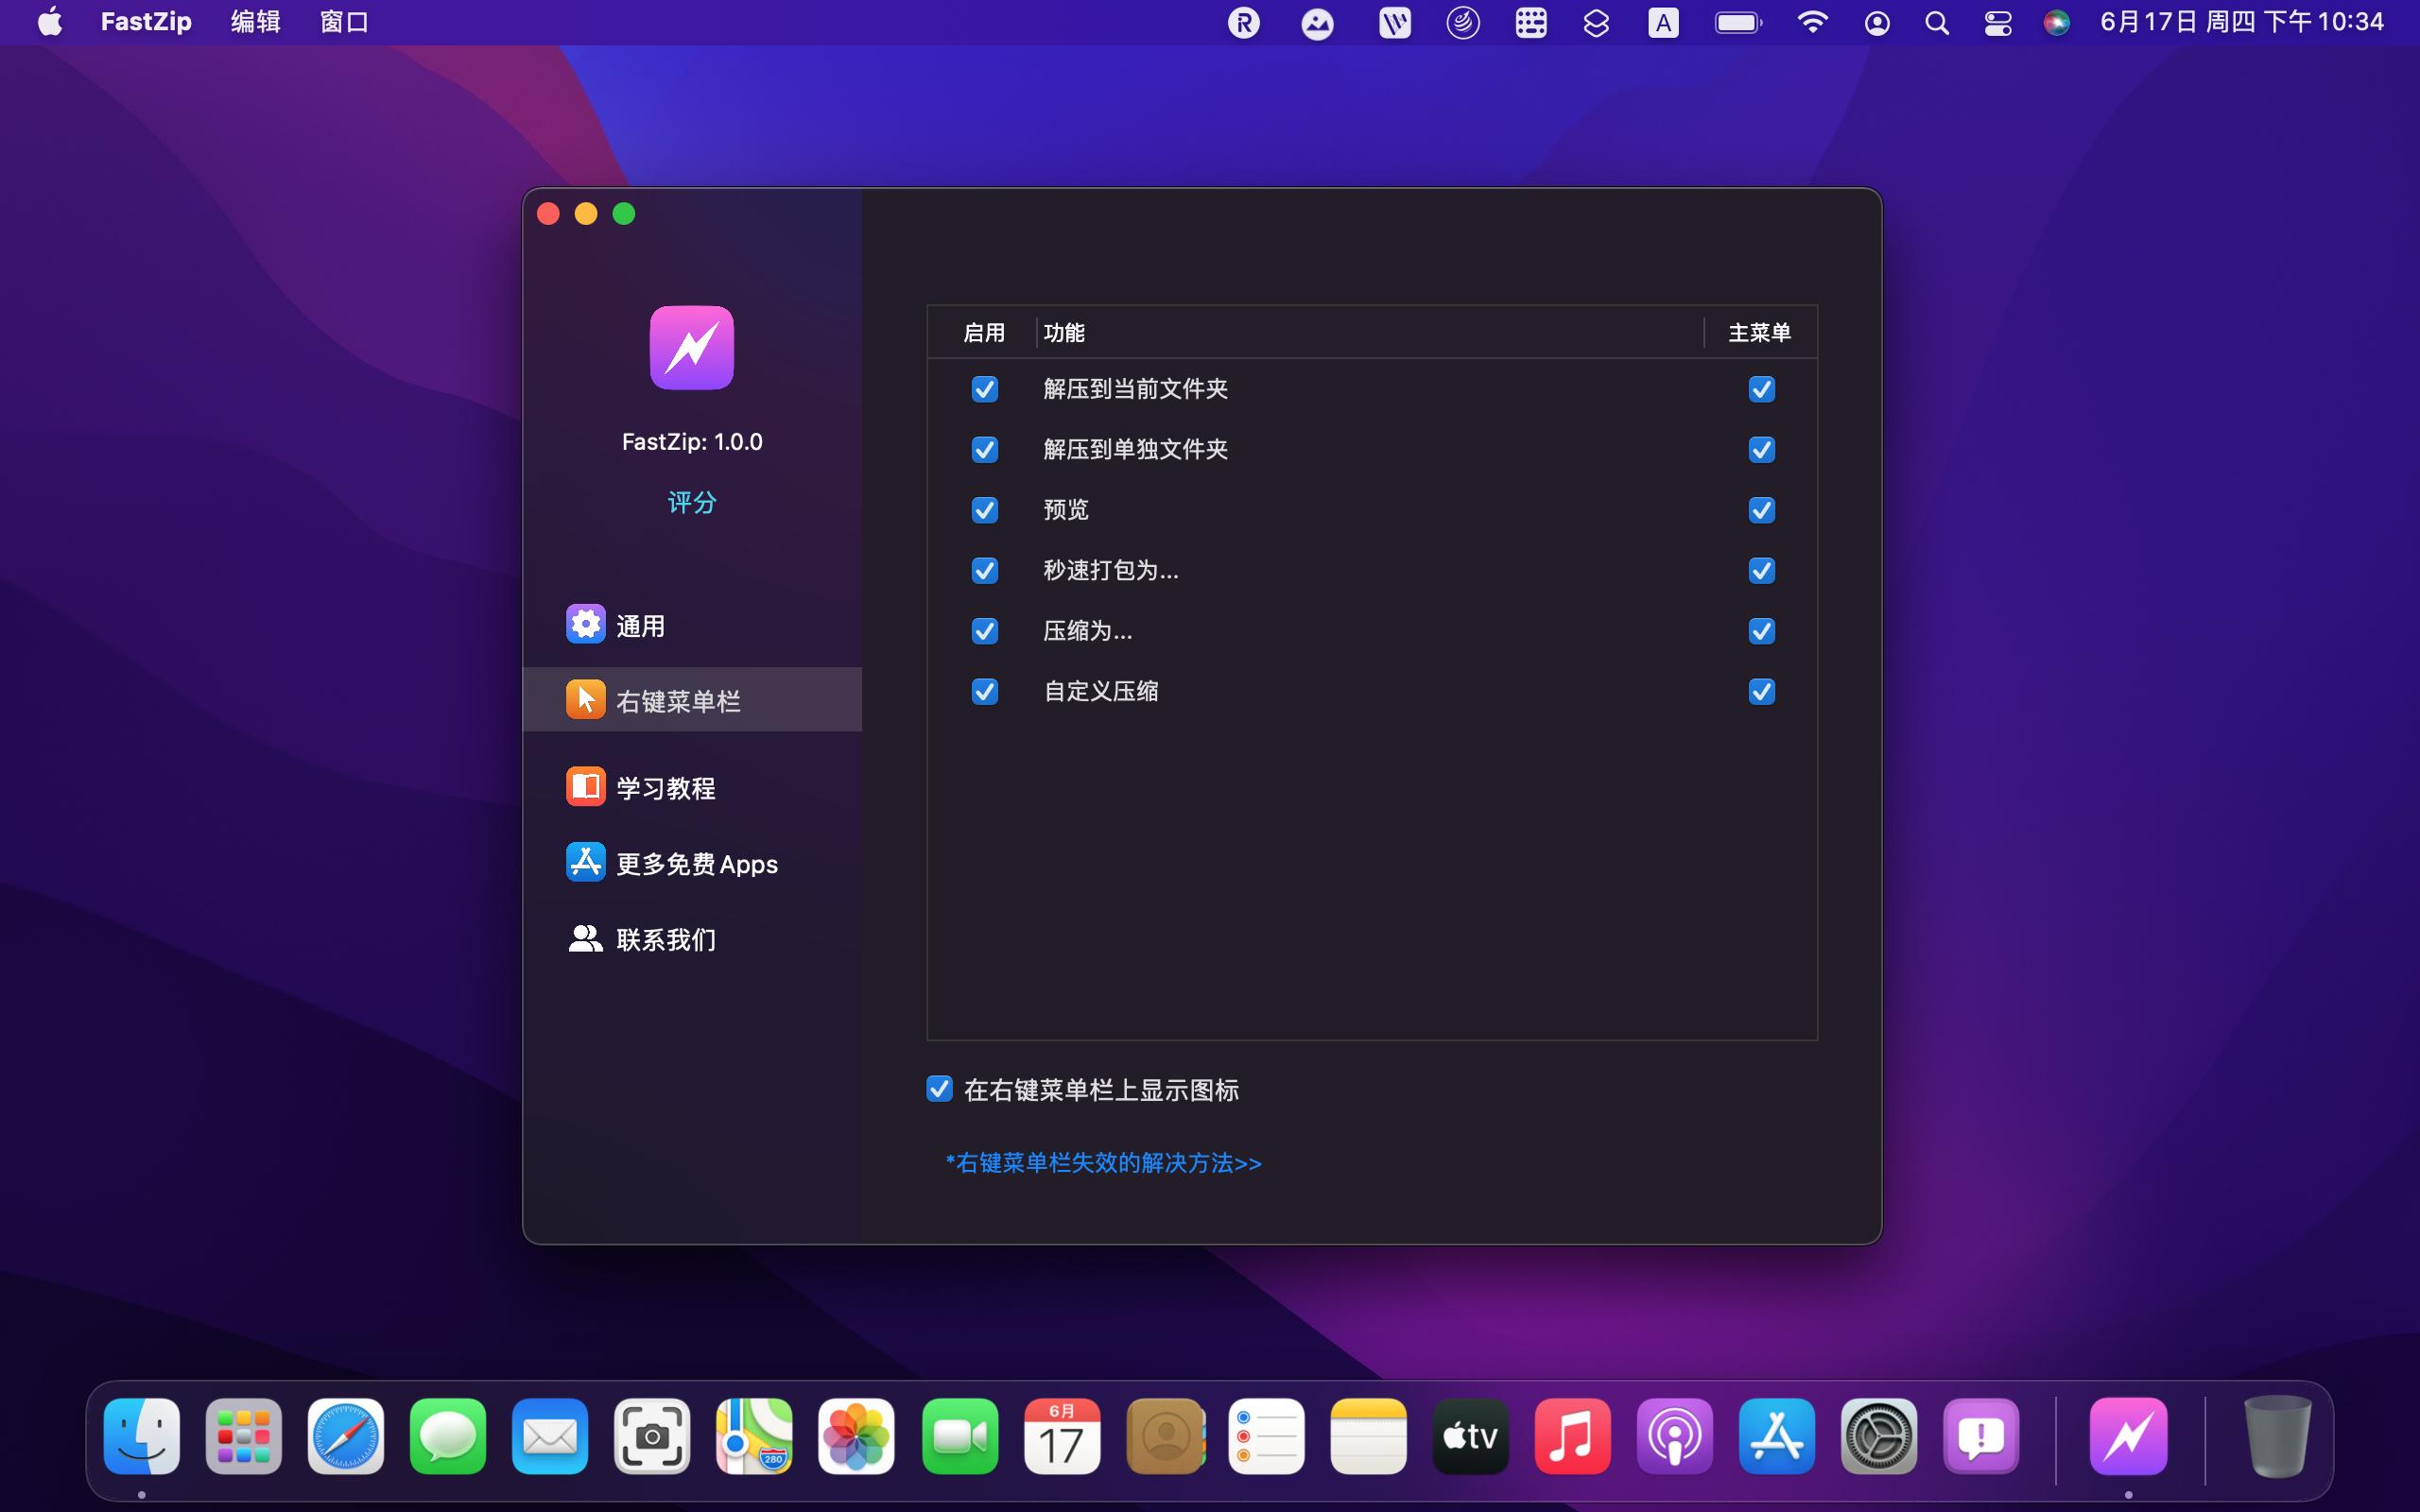This screenshot has width=2420, height=1512.
Task: Open the 右键菜单栏失效的解决方法 link
Action: point(1102,1163)
